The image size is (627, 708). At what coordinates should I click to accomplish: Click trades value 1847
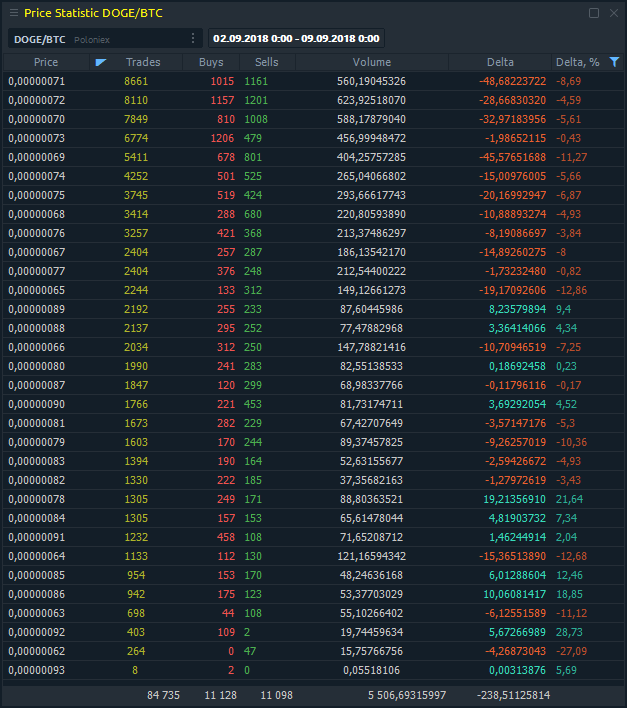point(136,385)
